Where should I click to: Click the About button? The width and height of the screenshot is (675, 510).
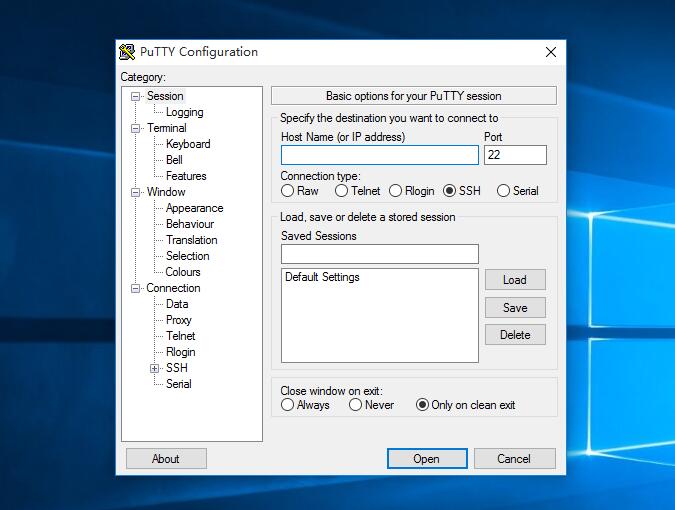pyautogui.click(x=166, y=459)
